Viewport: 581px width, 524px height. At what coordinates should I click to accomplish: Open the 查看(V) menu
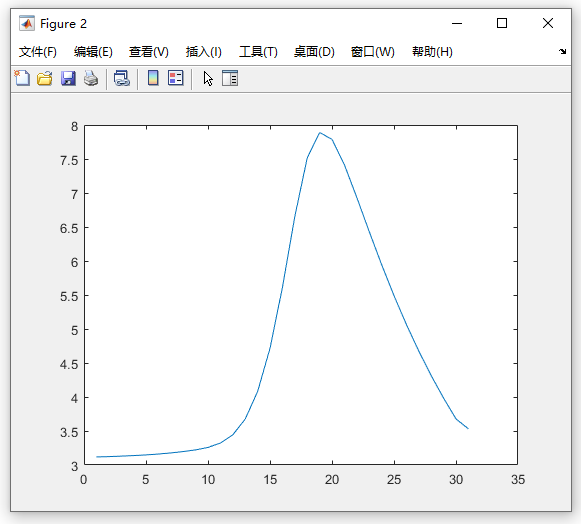point(149,52)
